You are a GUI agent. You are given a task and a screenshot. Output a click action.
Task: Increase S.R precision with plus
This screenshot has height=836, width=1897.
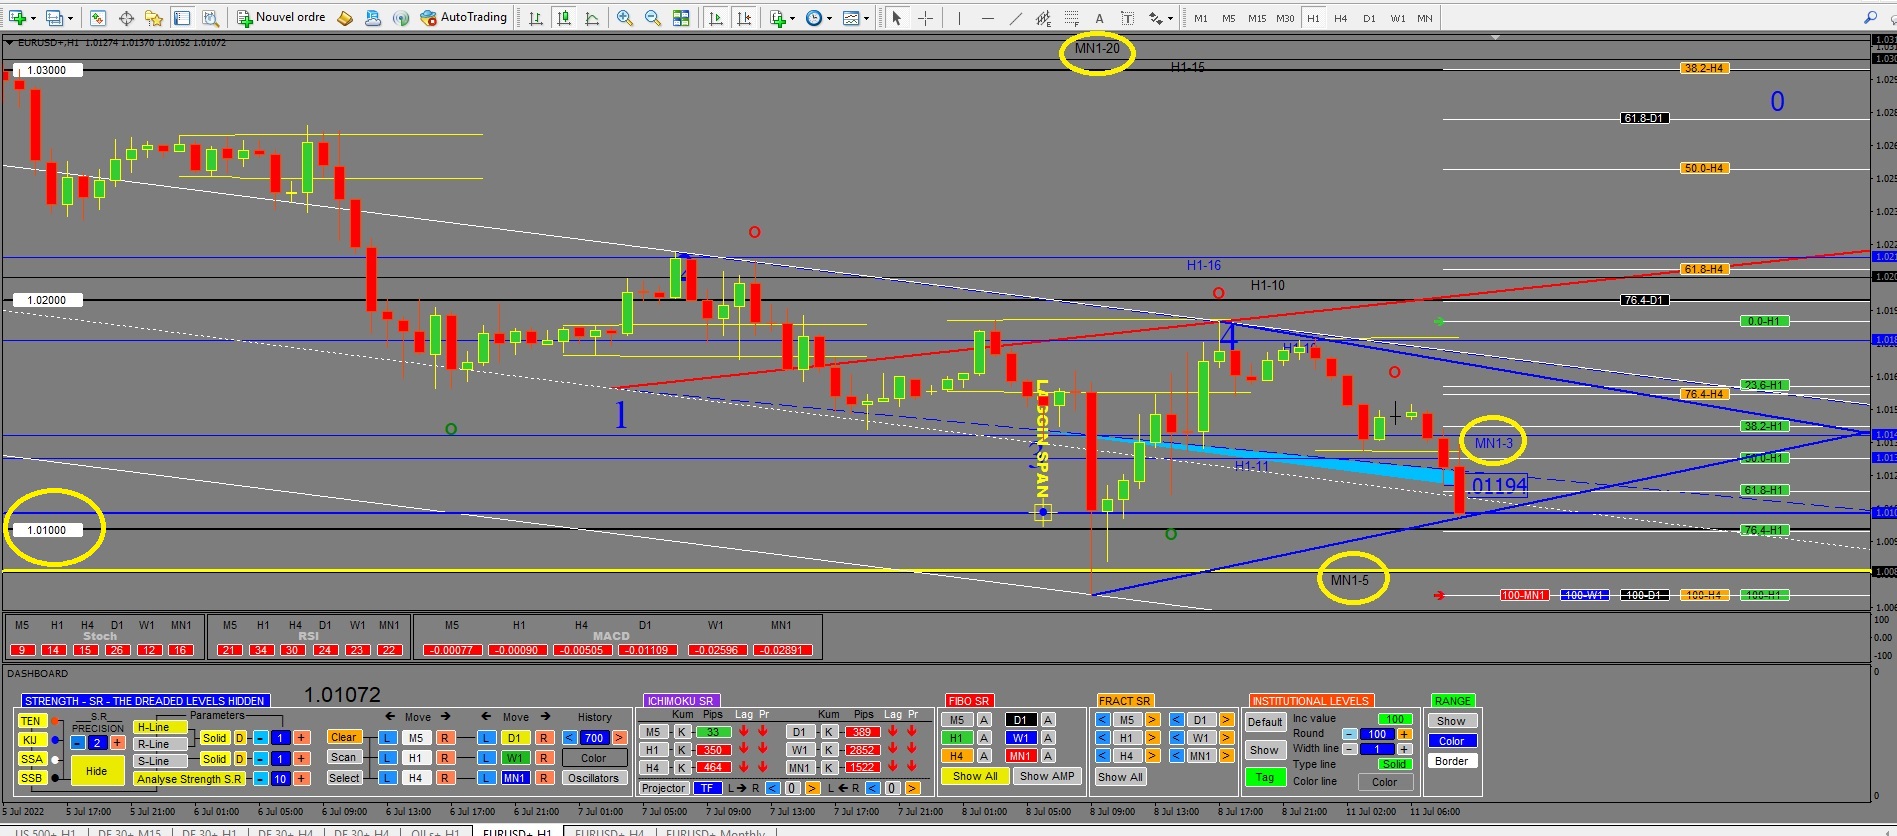pyautogui.click(x=117, y=743)
